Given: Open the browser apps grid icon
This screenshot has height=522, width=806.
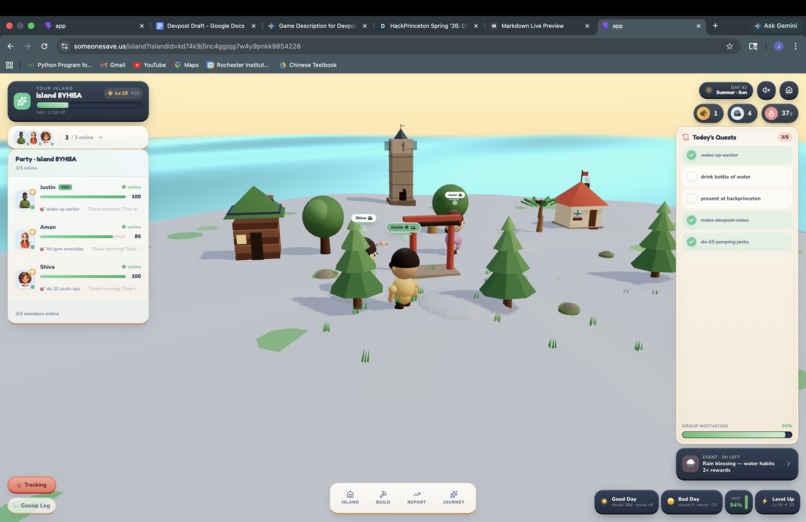Looking at the screenshot, I should pyautogui.click(x=9, y=65).
